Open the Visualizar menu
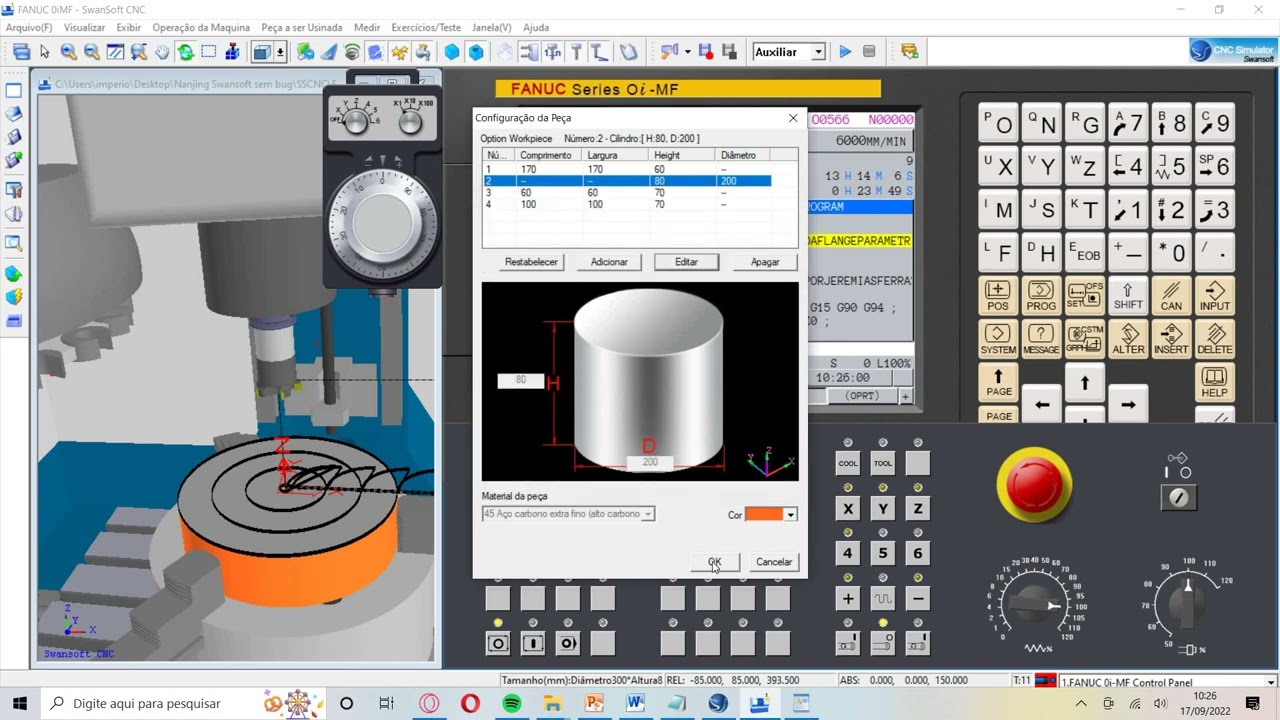 pos(84,27)
